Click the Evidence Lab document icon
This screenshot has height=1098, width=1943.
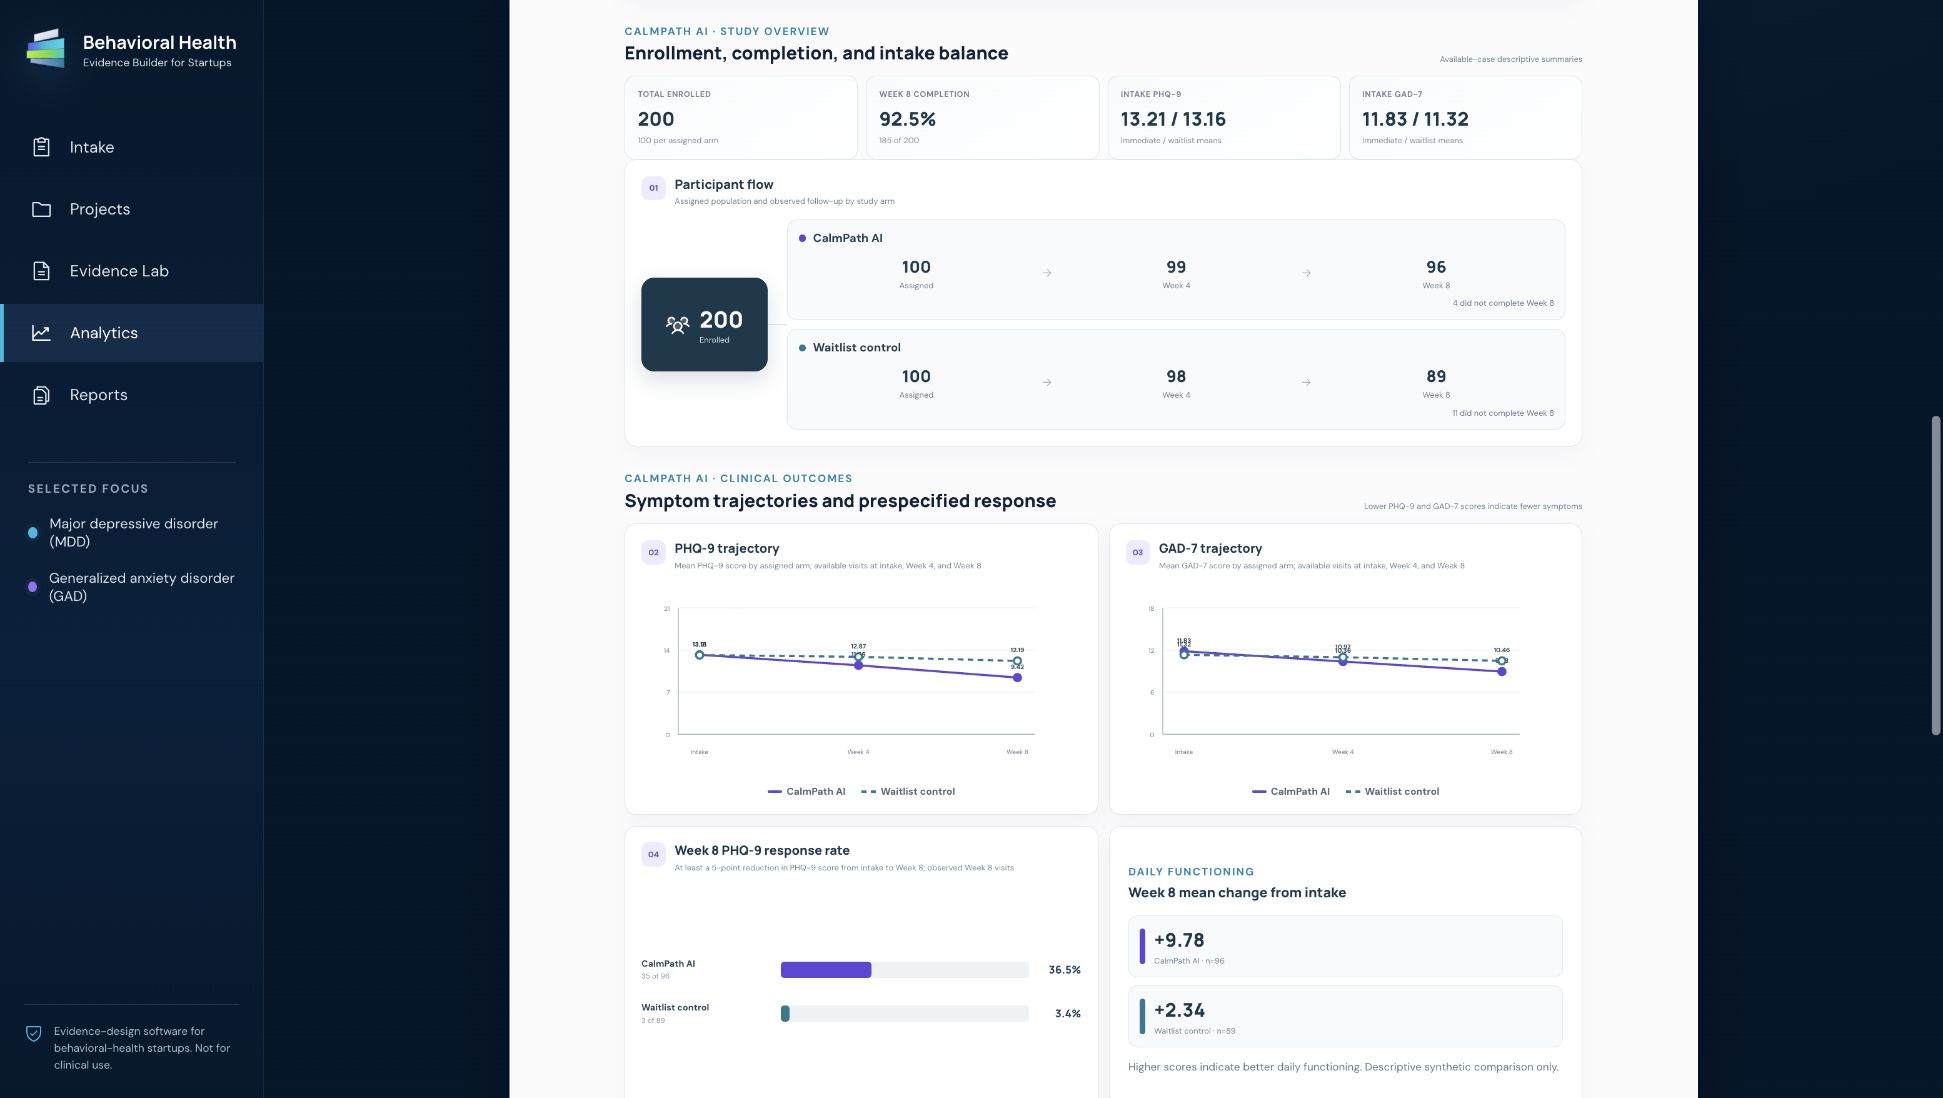(41, 271)
